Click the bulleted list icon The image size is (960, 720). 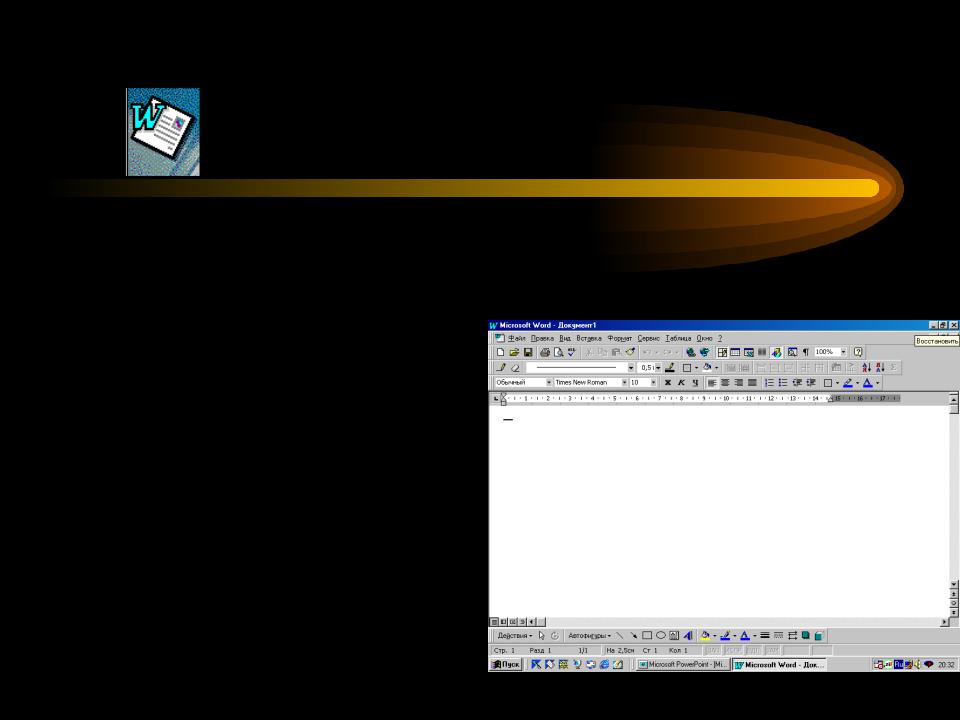(x=783, y=383)
